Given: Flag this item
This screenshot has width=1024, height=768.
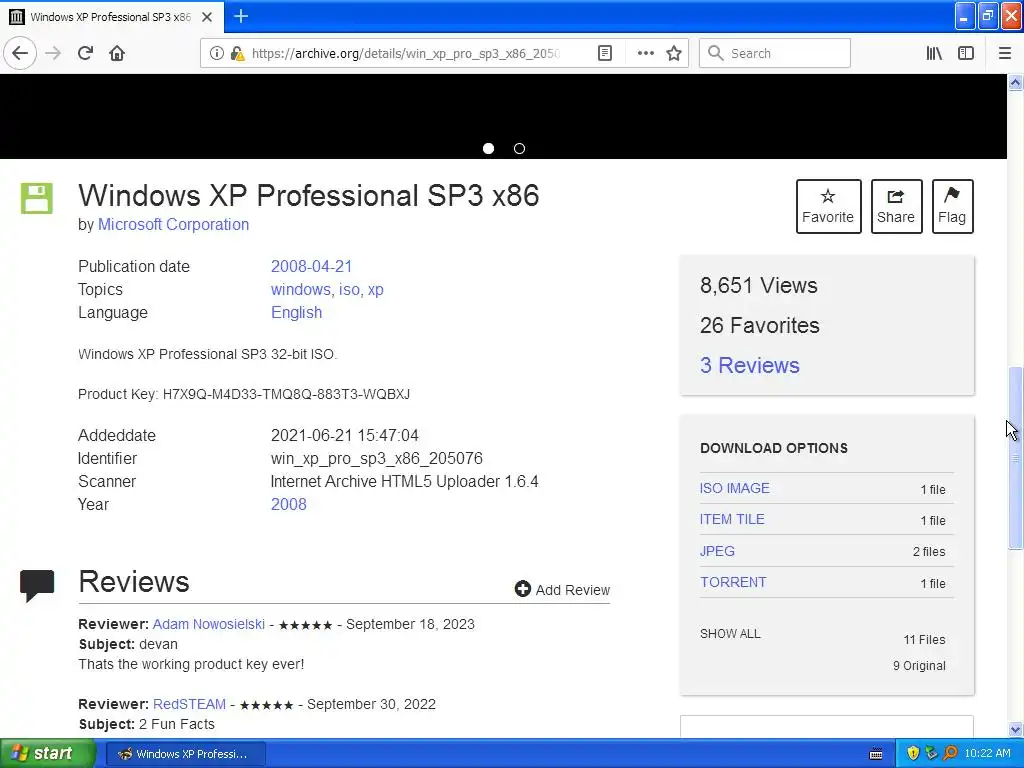Looking at the screenshot, I should 952,206.
